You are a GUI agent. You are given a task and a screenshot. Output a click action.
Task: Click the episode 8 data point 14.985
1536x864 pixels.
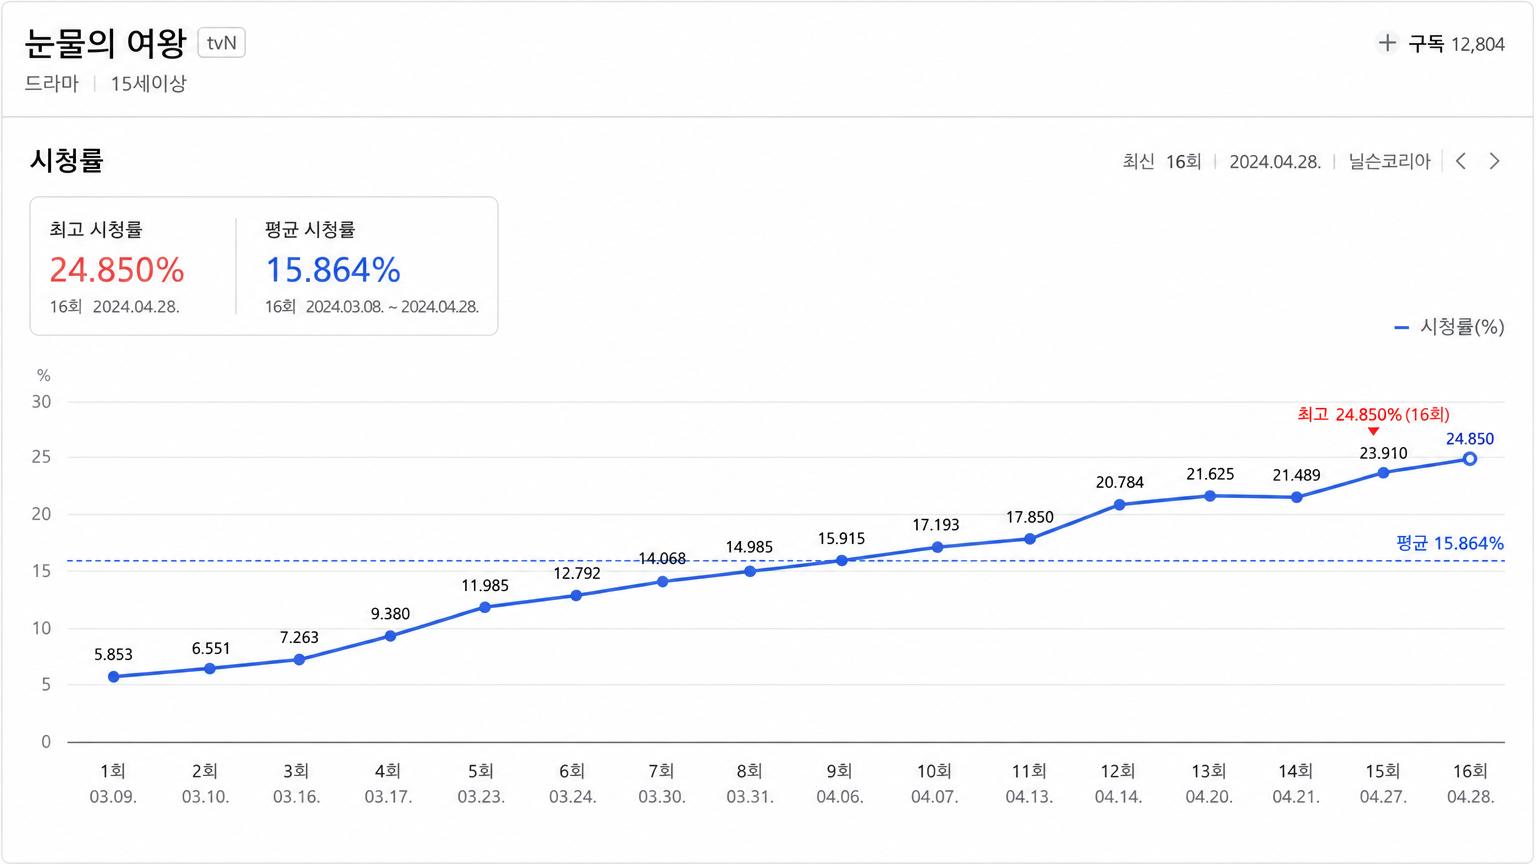[750, 571]
